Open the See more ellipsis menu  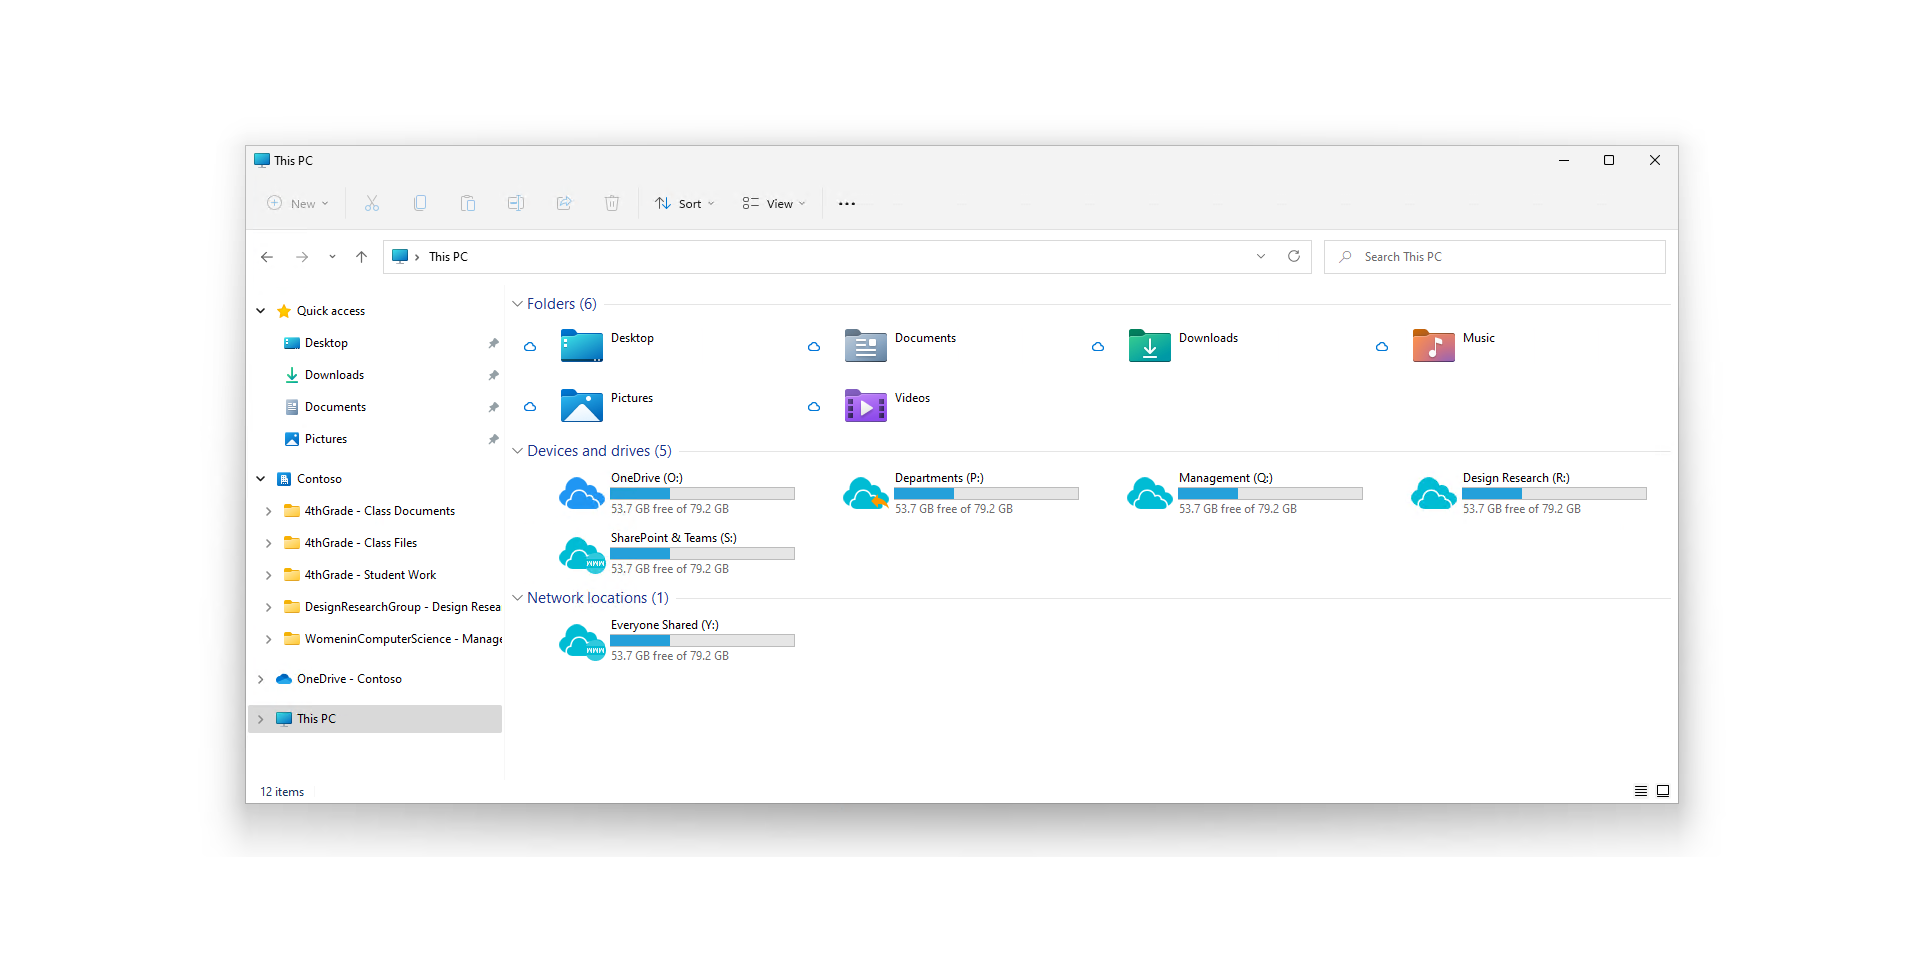coord(847,204)
